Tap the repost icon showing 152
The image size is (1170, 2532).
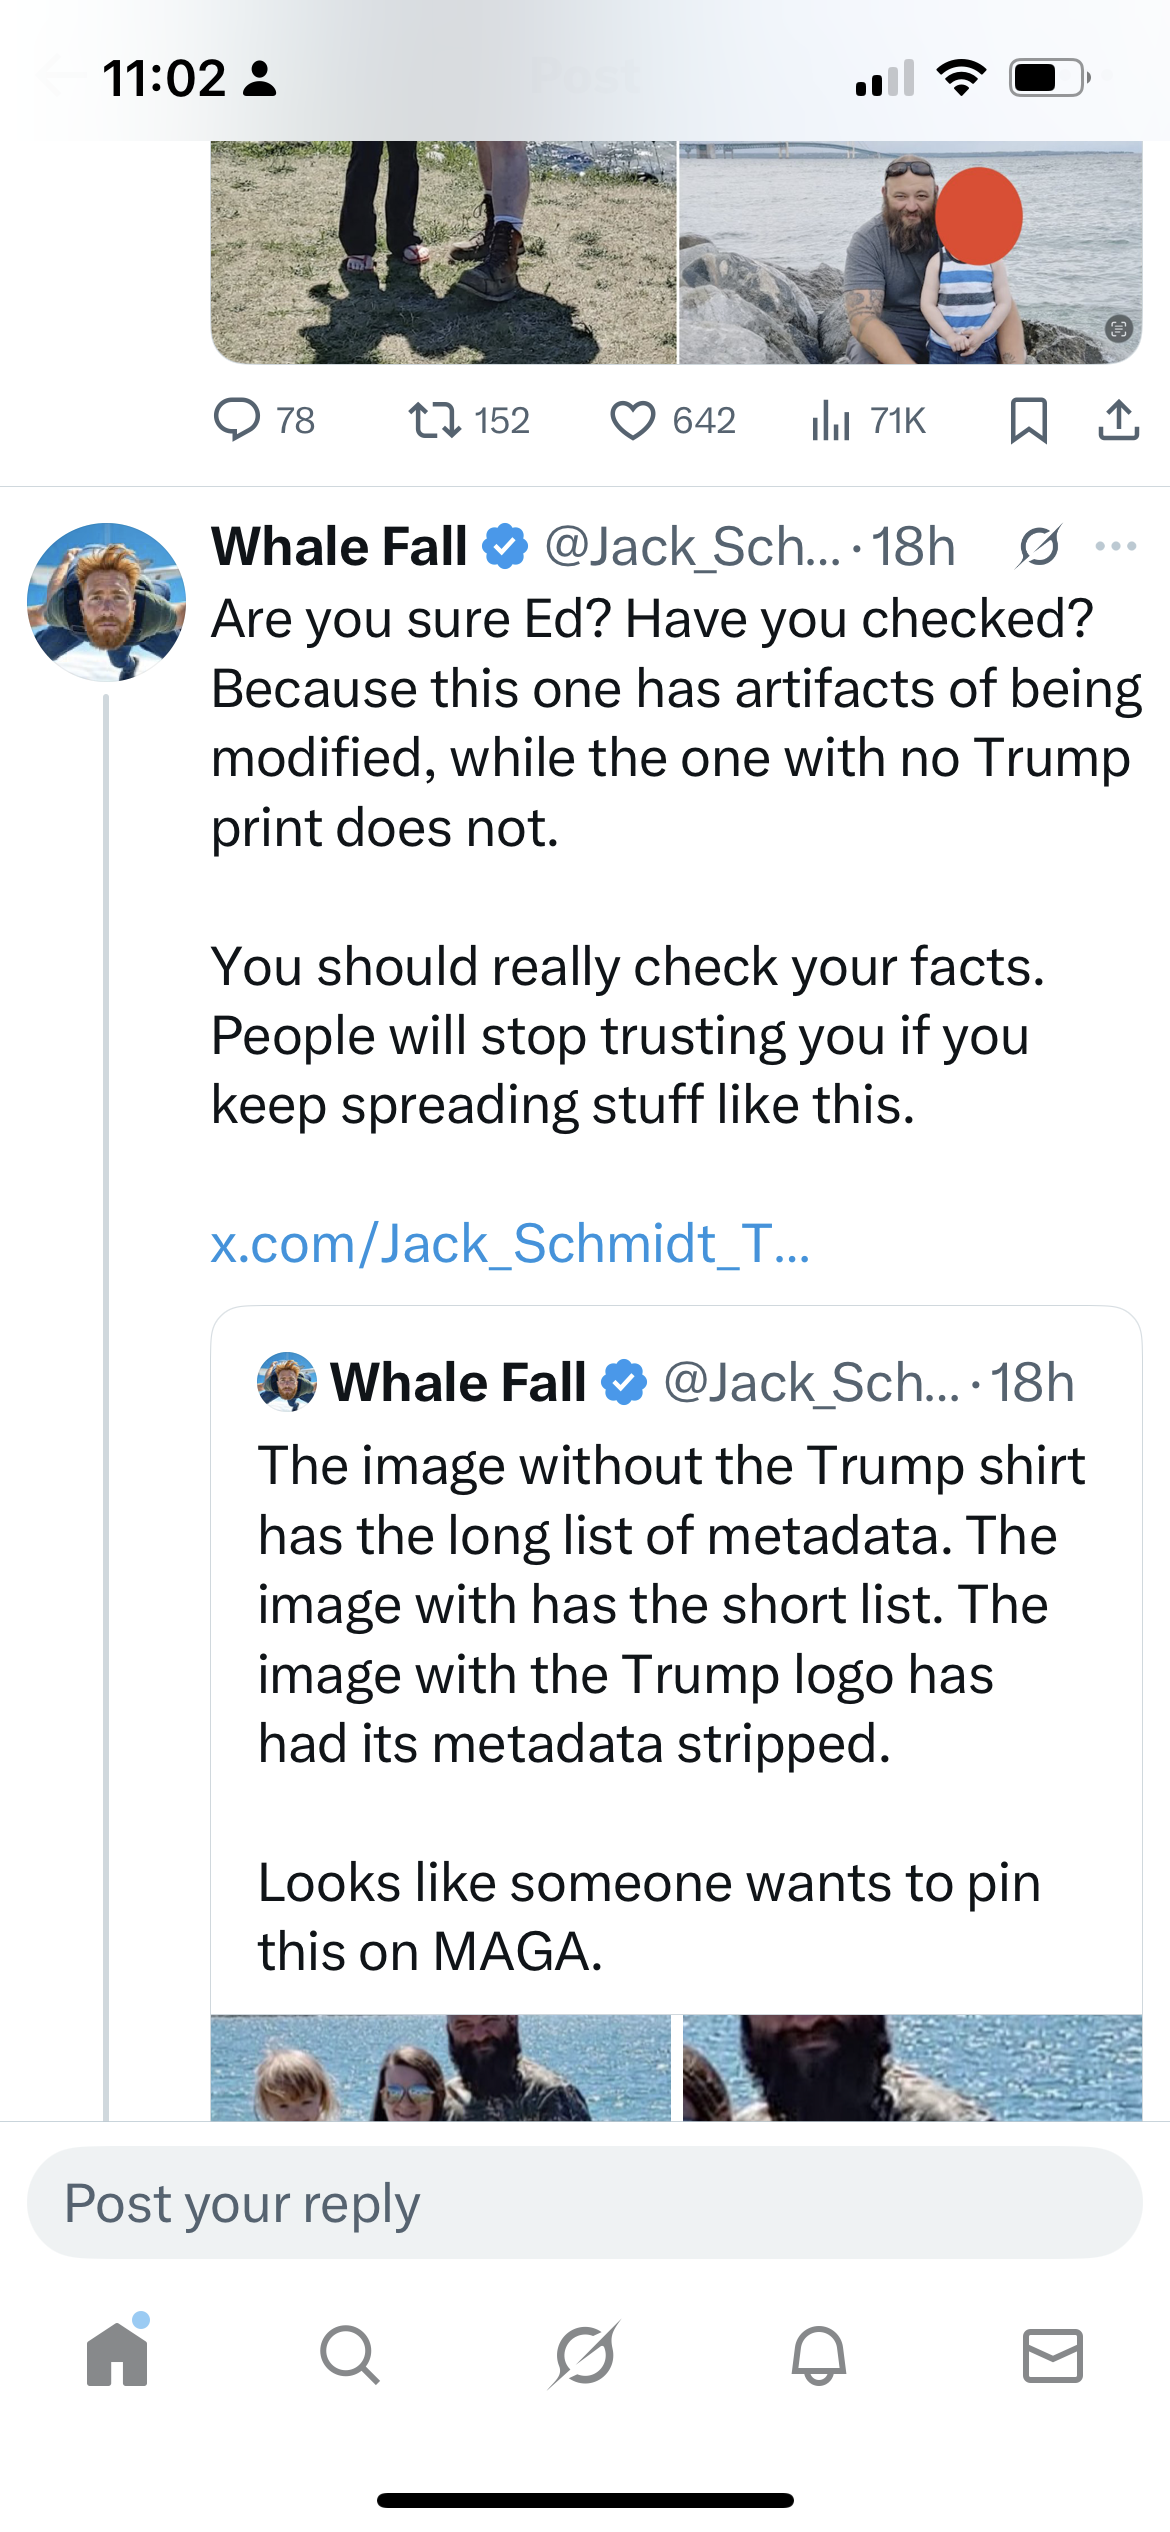click(436, 420)
